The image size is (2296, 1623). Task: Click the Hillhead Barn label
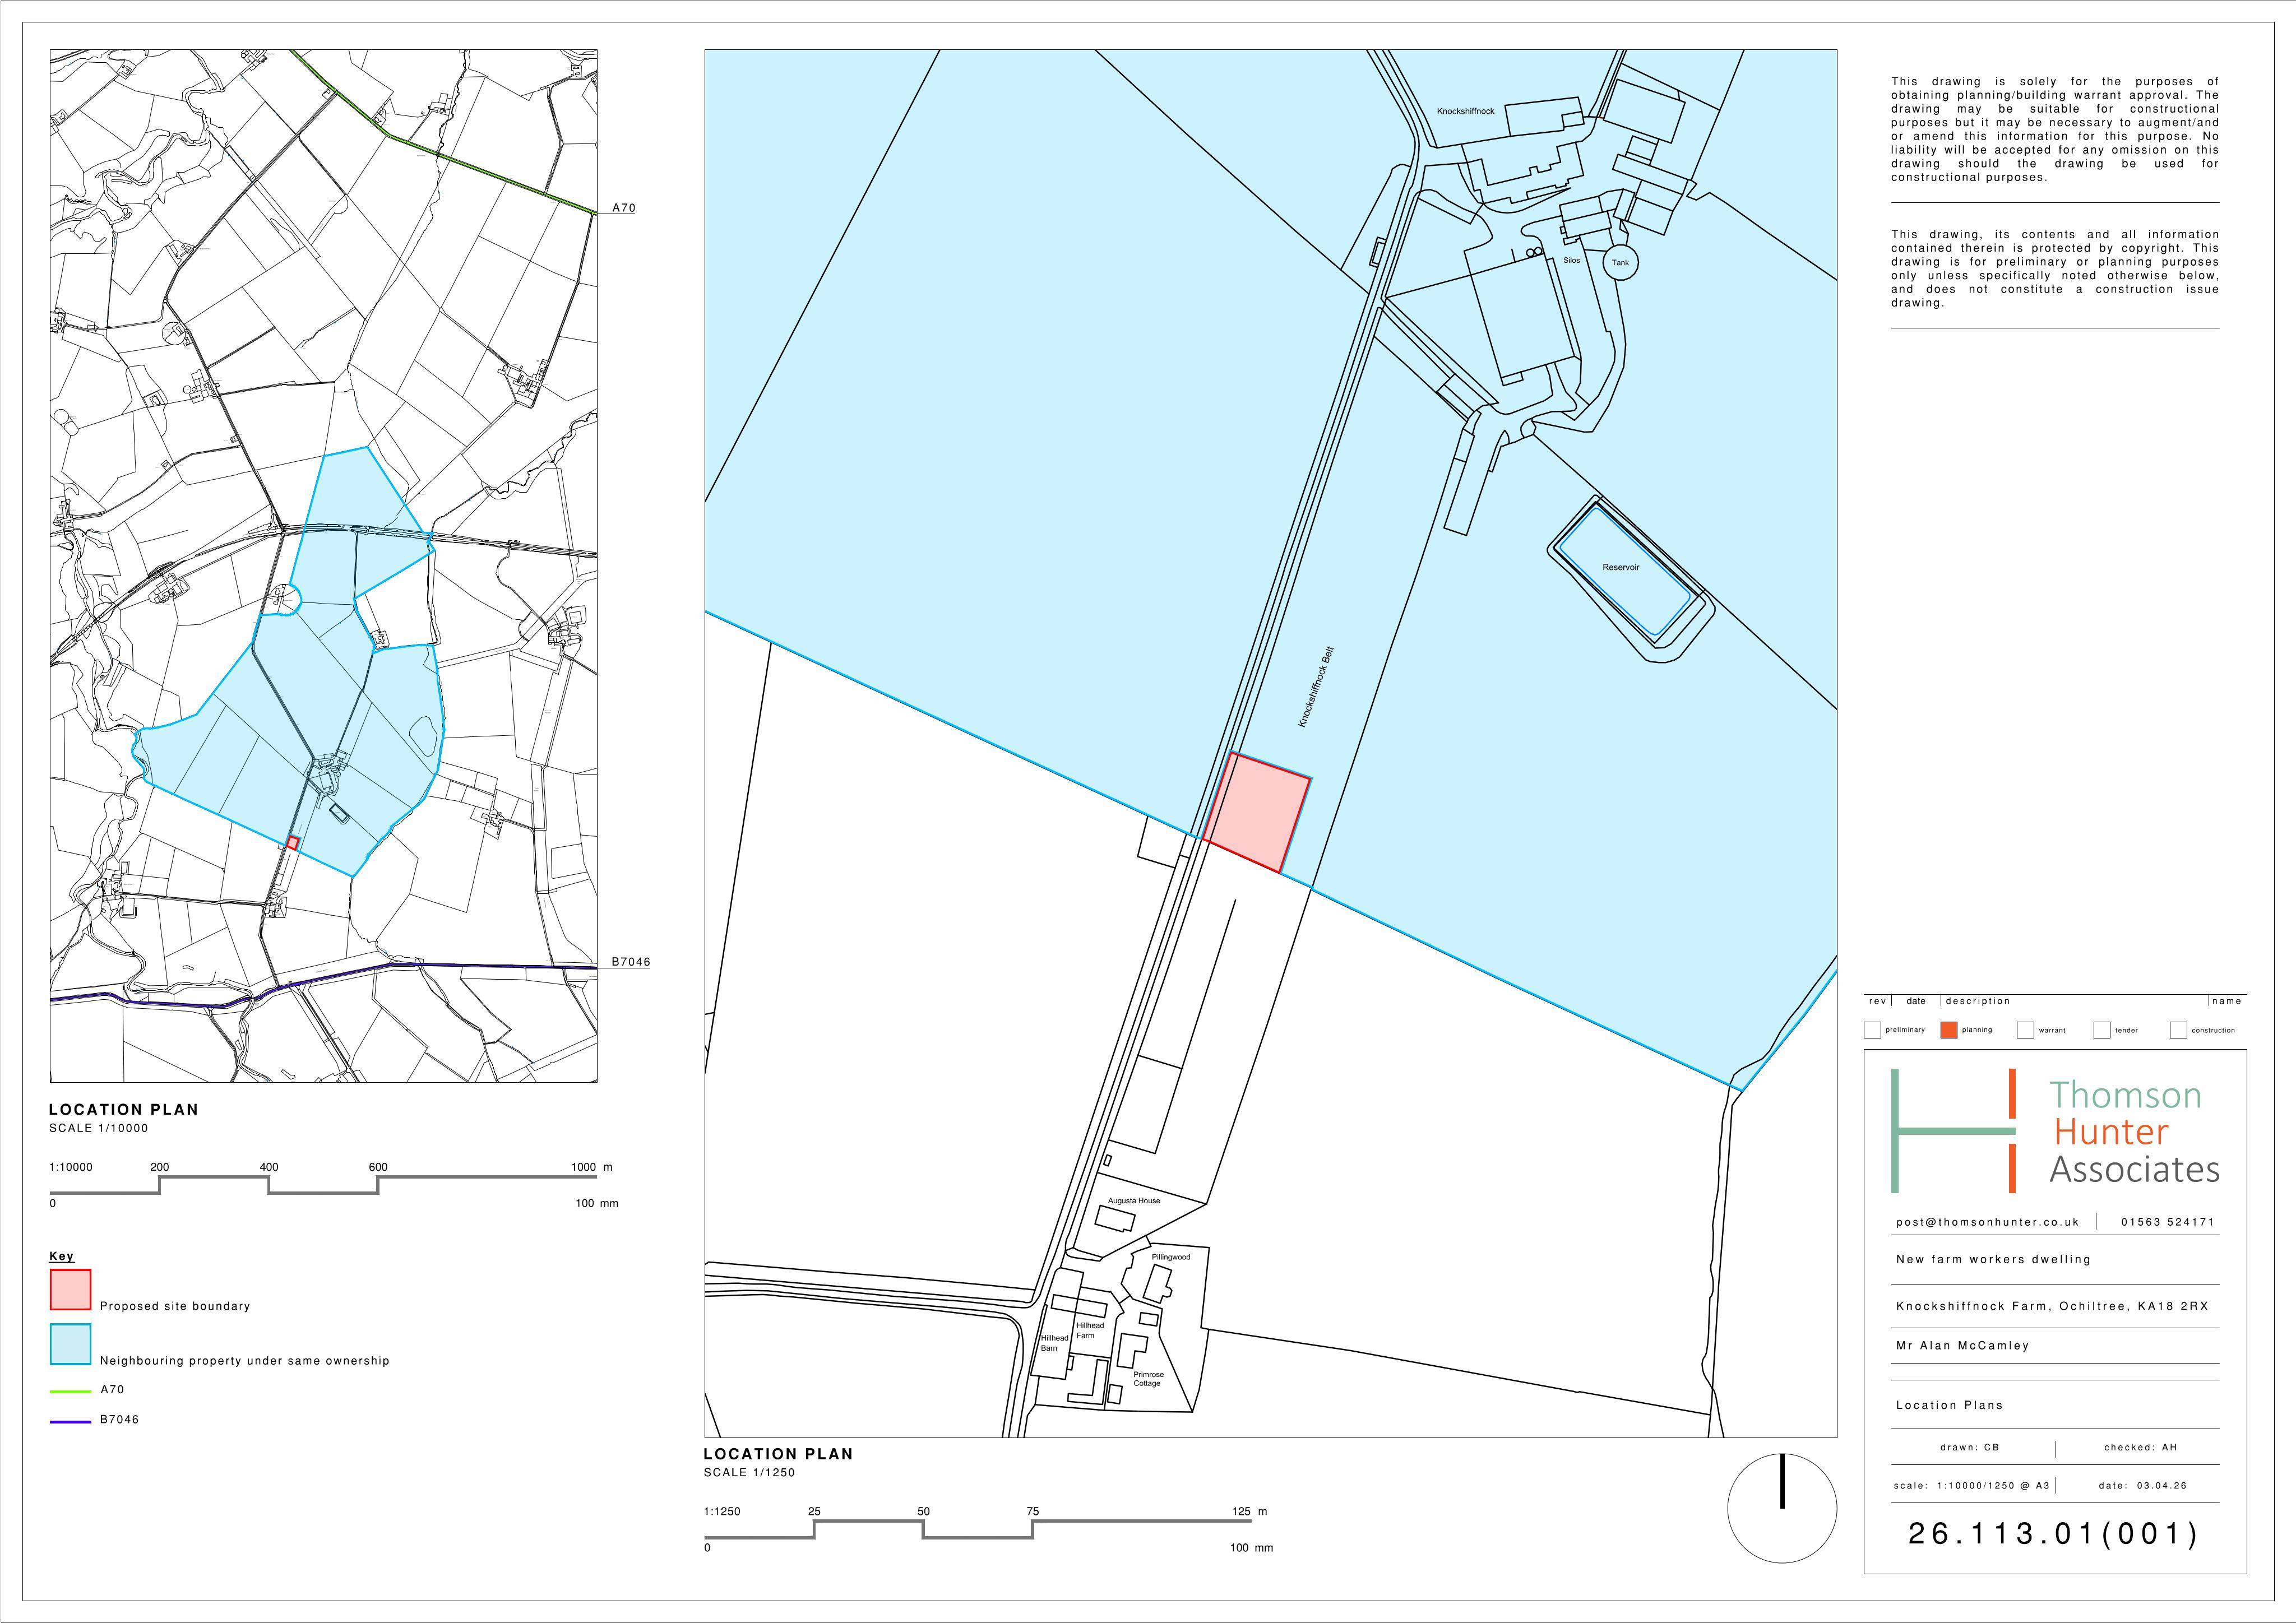tap(1055, 1343)
